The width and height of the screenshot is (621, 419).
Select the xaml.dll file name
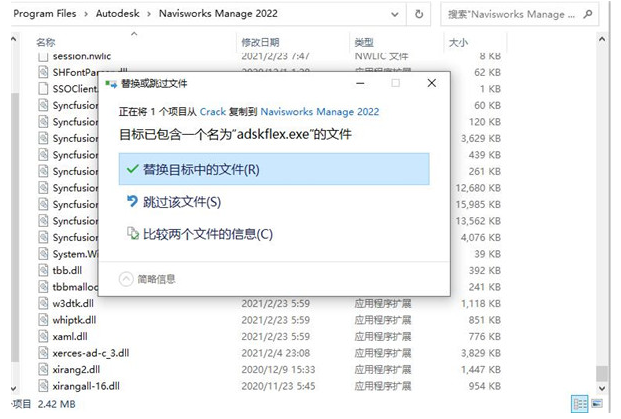70,336
